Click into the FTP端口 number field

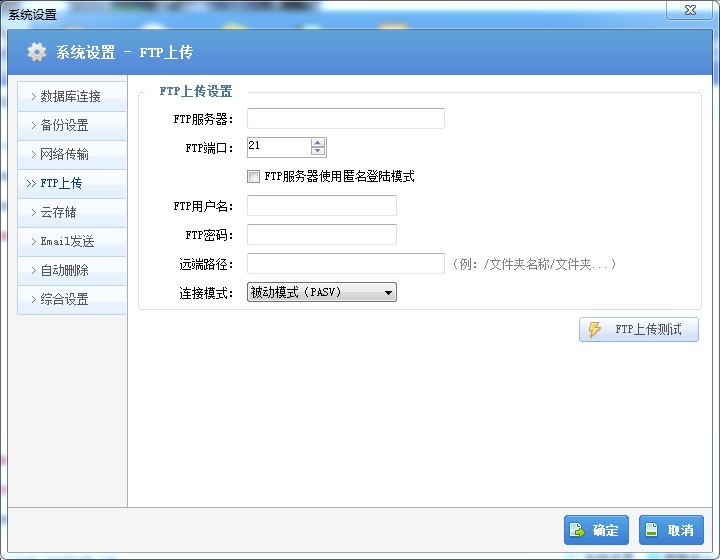279,147
